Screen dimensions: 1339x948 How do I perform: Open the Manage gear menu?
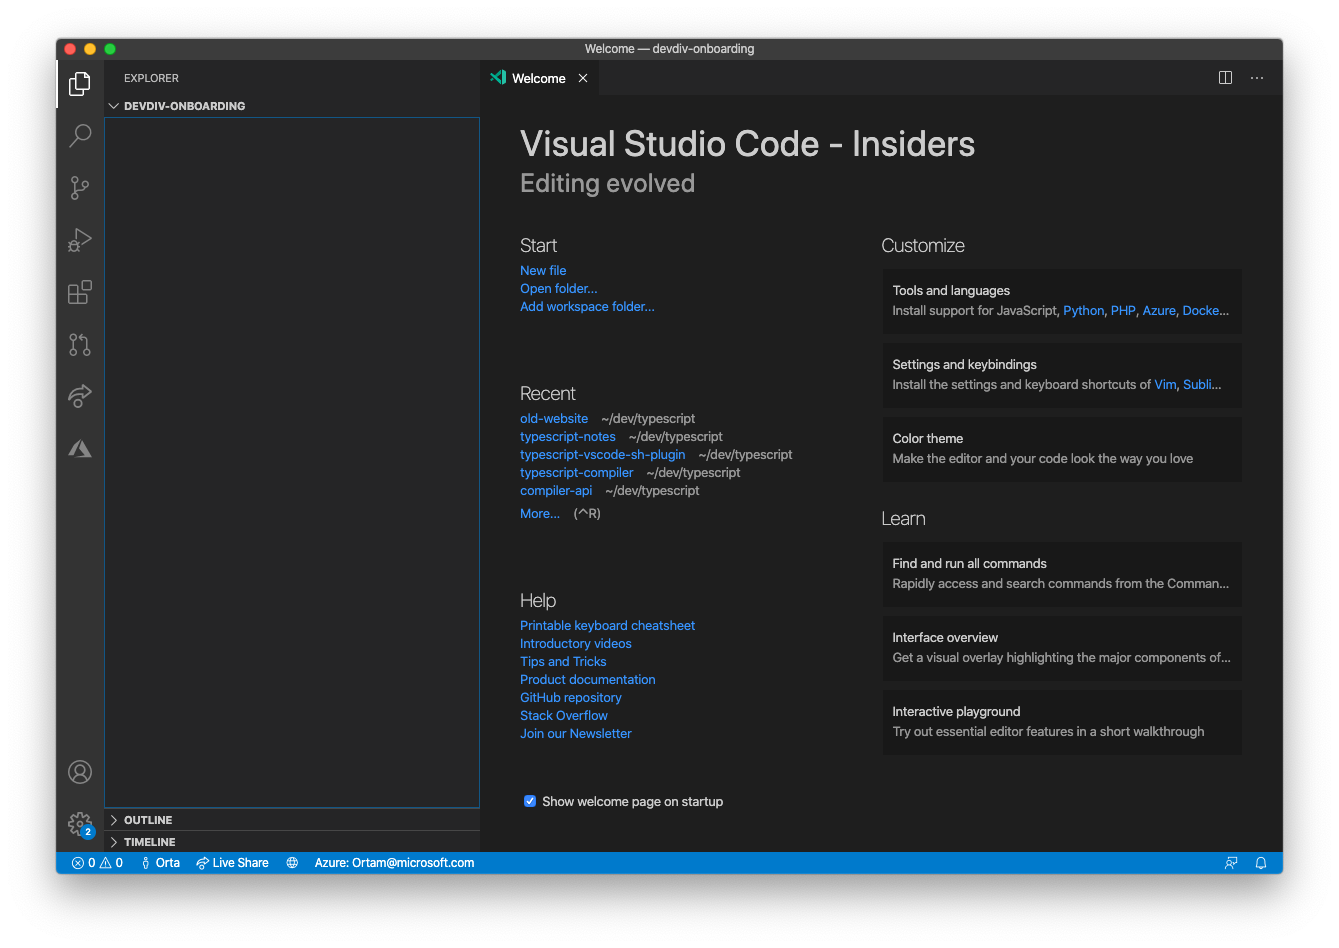coord(80,823)
